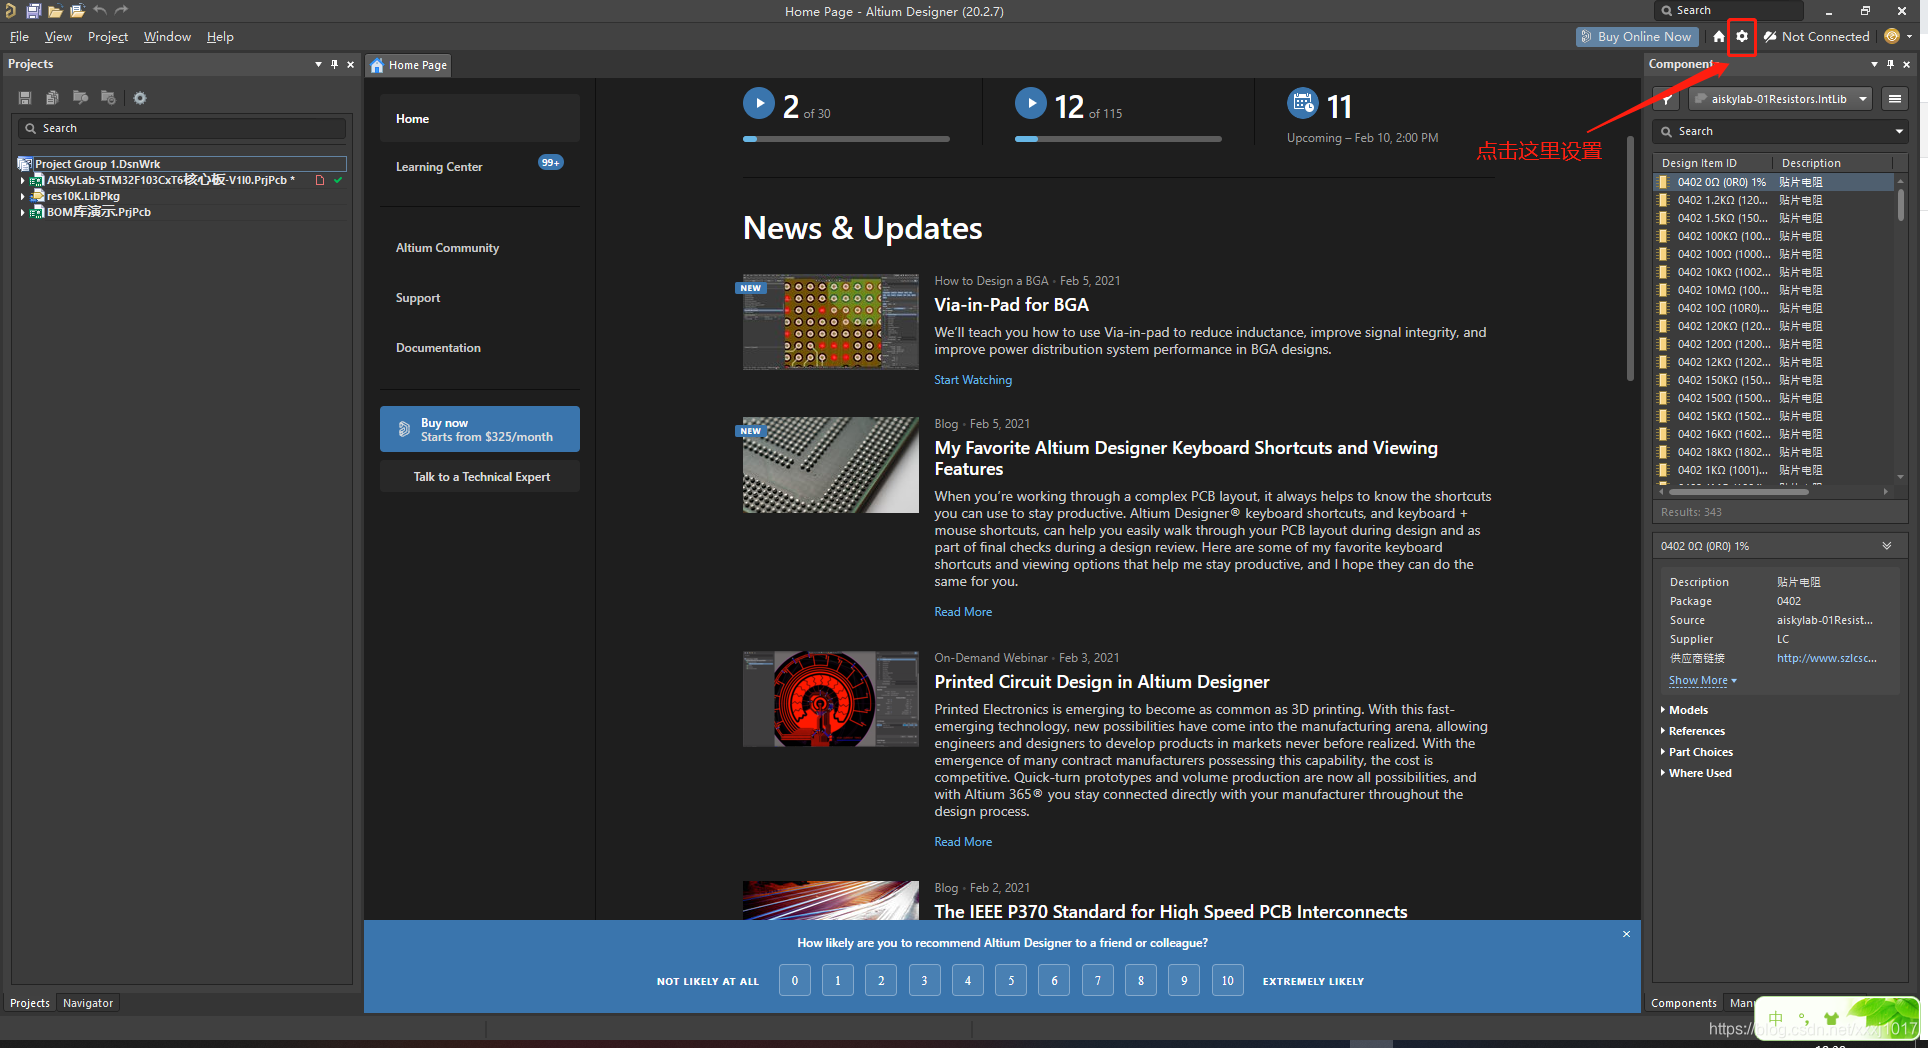Close the Components panel
This screenshot has height=1048, width=1928.
1906,64
